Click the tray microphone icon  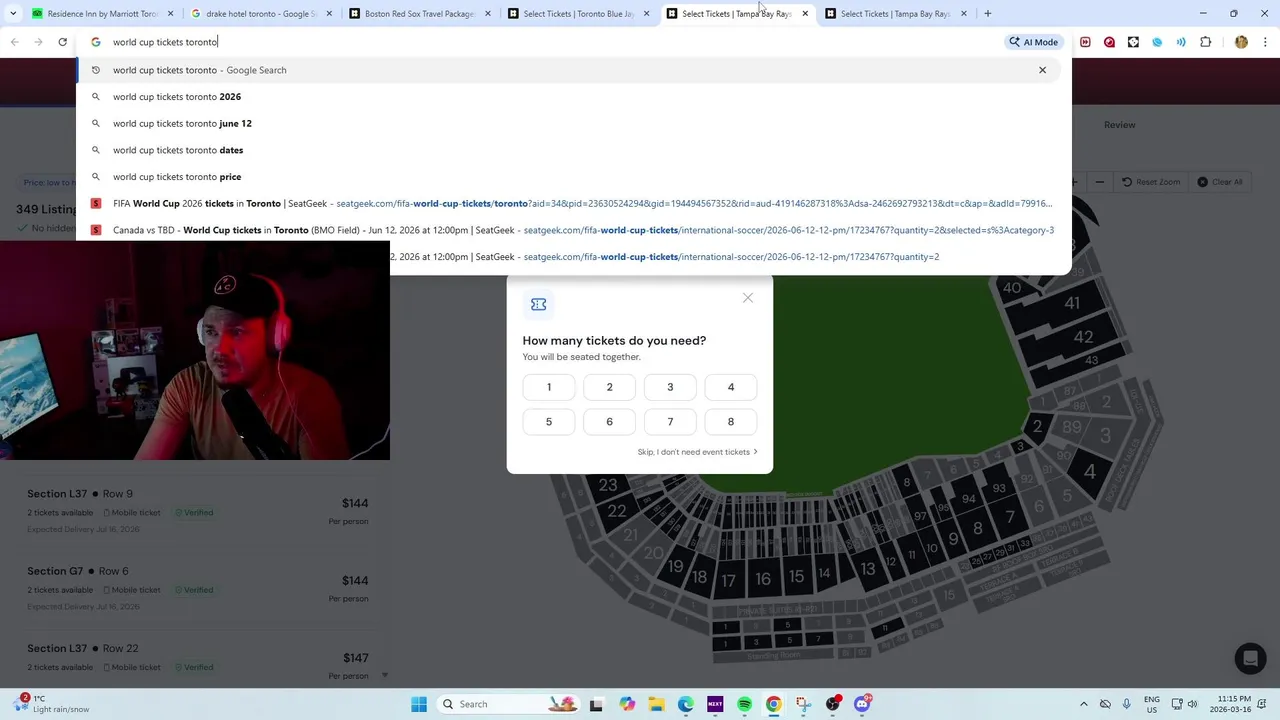(1127, 704)
